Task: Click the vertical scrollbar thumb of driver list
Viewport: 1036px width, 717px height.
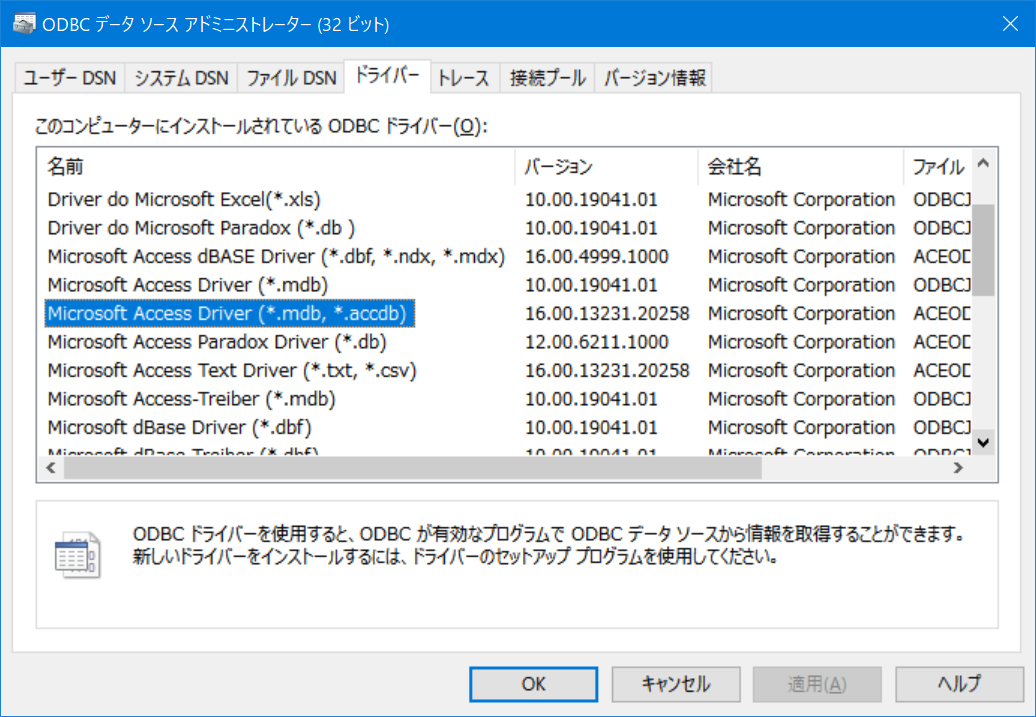Action: point(983,250)
